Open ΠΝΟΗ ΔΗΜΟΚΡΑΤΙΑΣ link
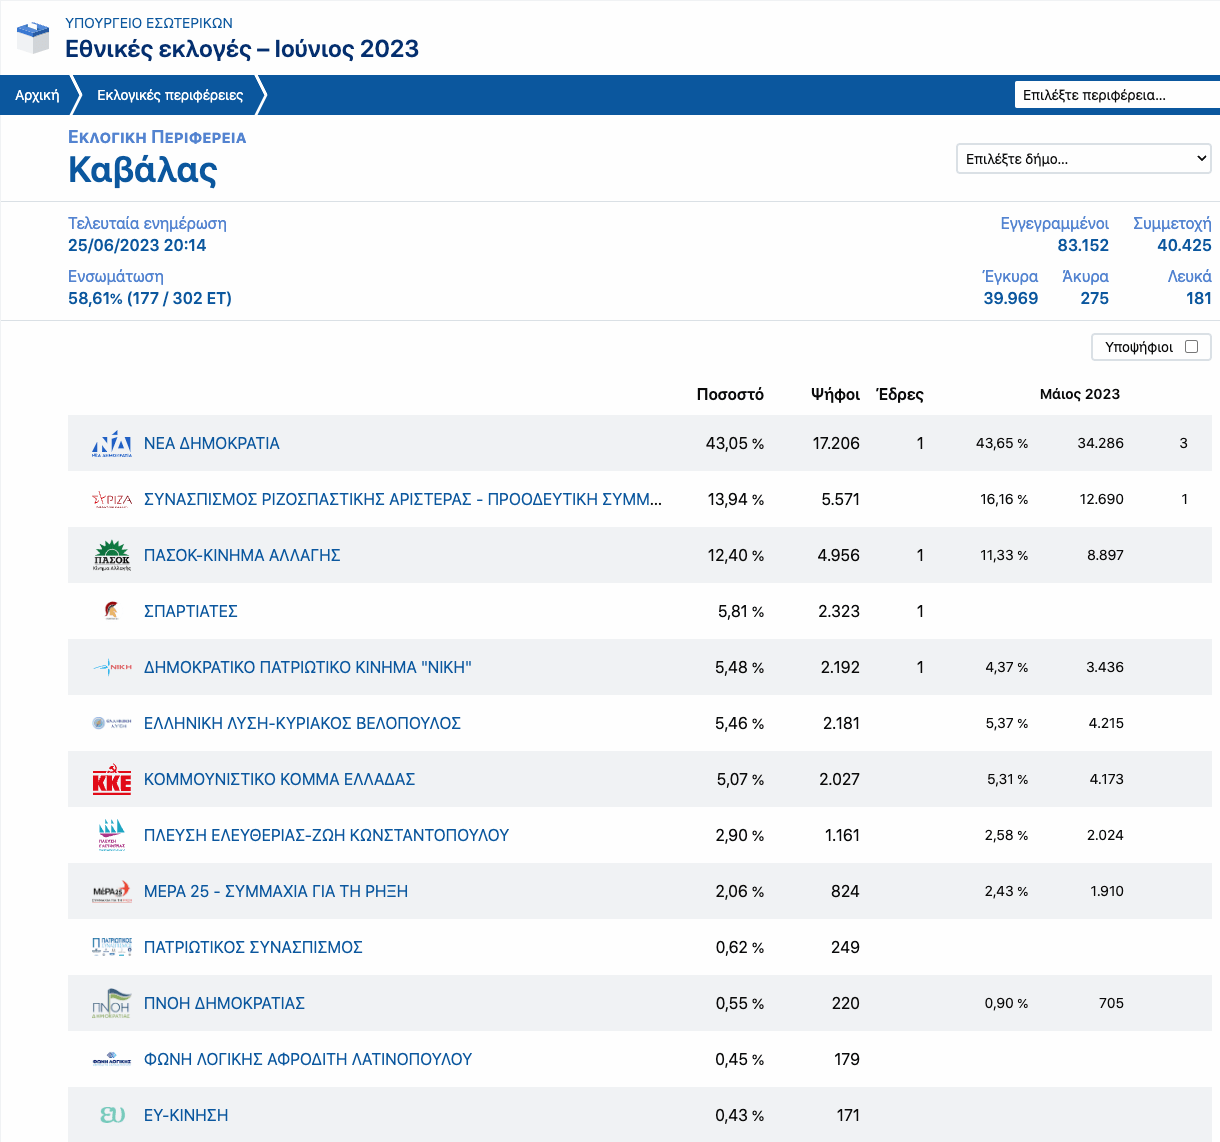This screenshot has height=1142, width=1220. coord(224,1003)
